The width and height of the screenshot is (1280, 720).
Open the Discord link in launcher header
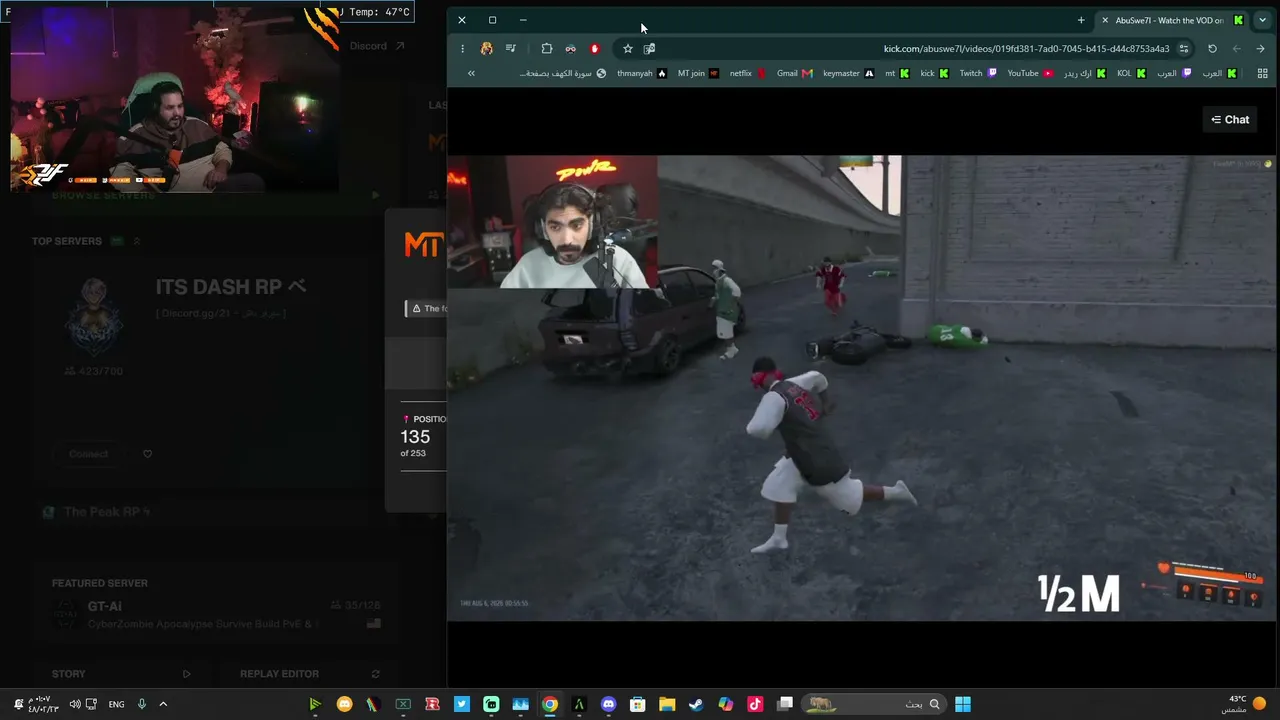point(377,46)
